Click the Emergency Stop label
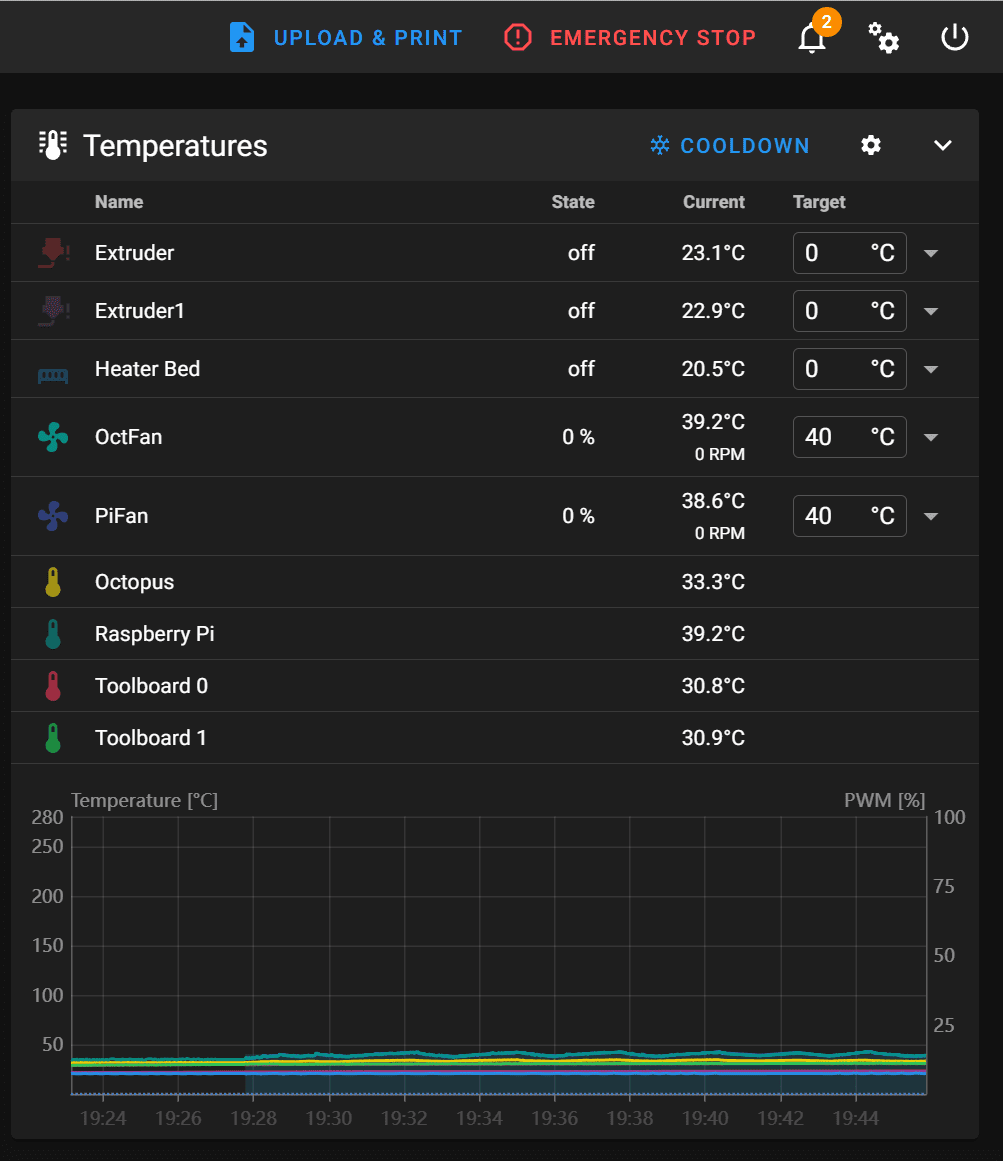The height and width of the screenshot is (1161, 1003). [653, 38]
